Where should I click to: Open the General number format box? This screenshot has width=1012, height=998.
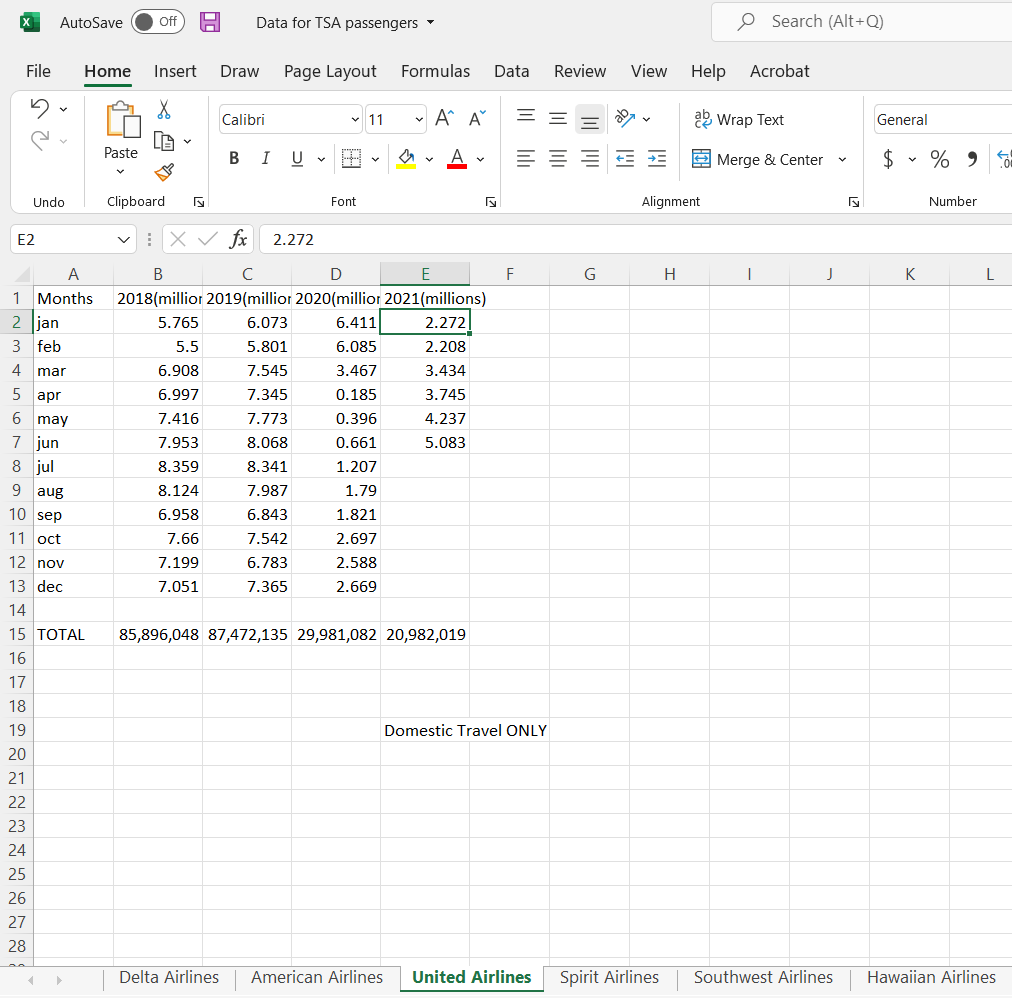[x=943, y=119]
